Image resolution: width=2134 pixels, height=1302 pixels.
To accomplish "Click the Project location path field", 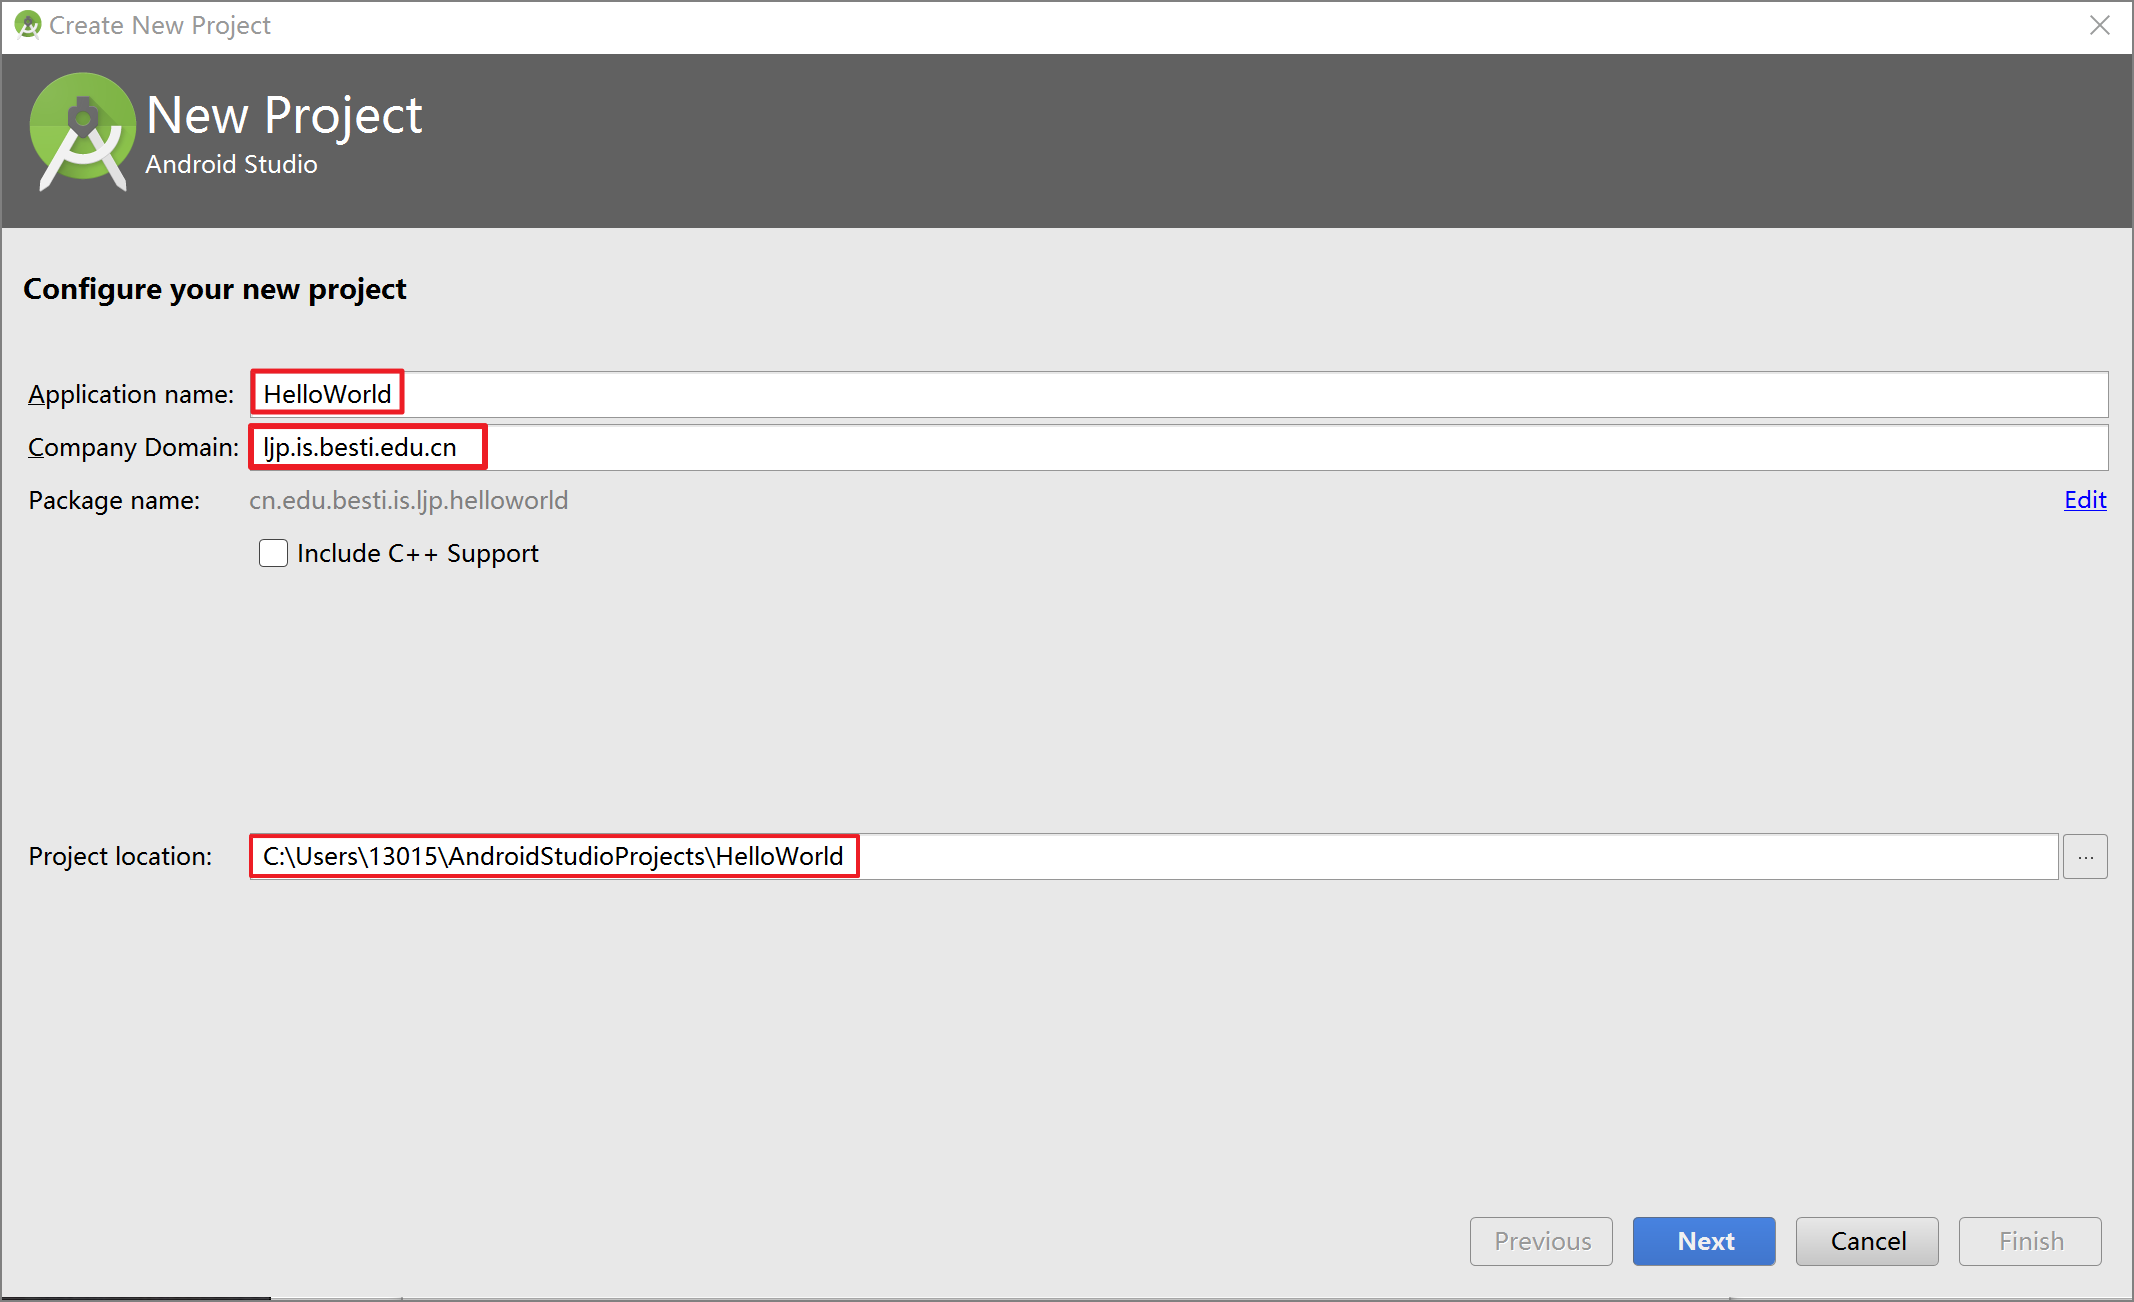I will point(1153,856).
